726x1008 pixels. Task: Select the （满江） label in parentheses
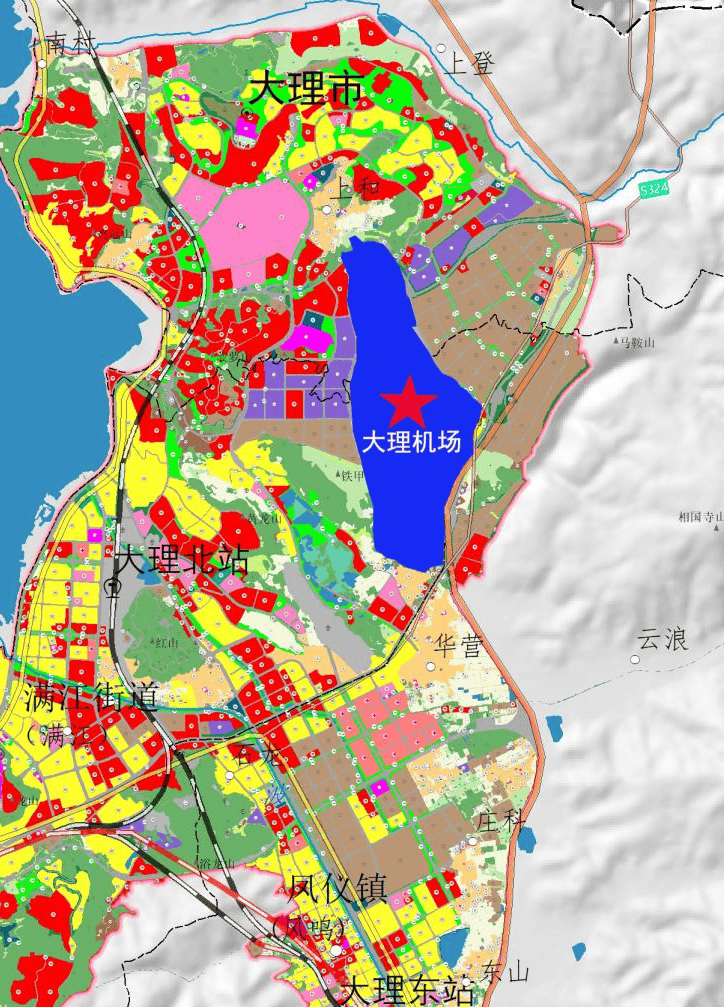click(68, 734)
